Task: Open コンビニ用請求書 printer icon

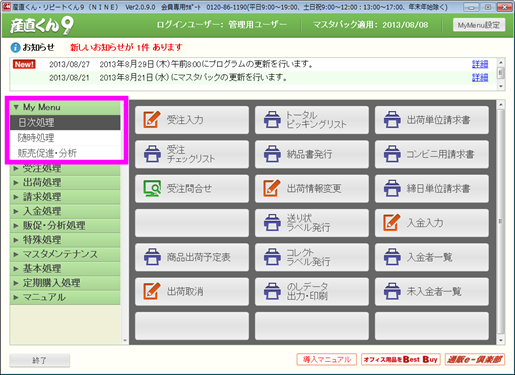Action: click(x=392, y=154)
